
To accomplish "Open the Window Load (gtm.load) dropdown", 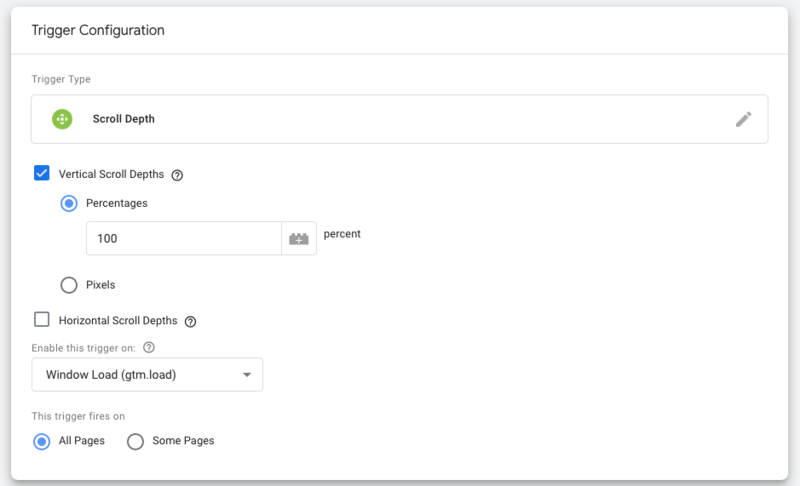I will tap(147, 375).
